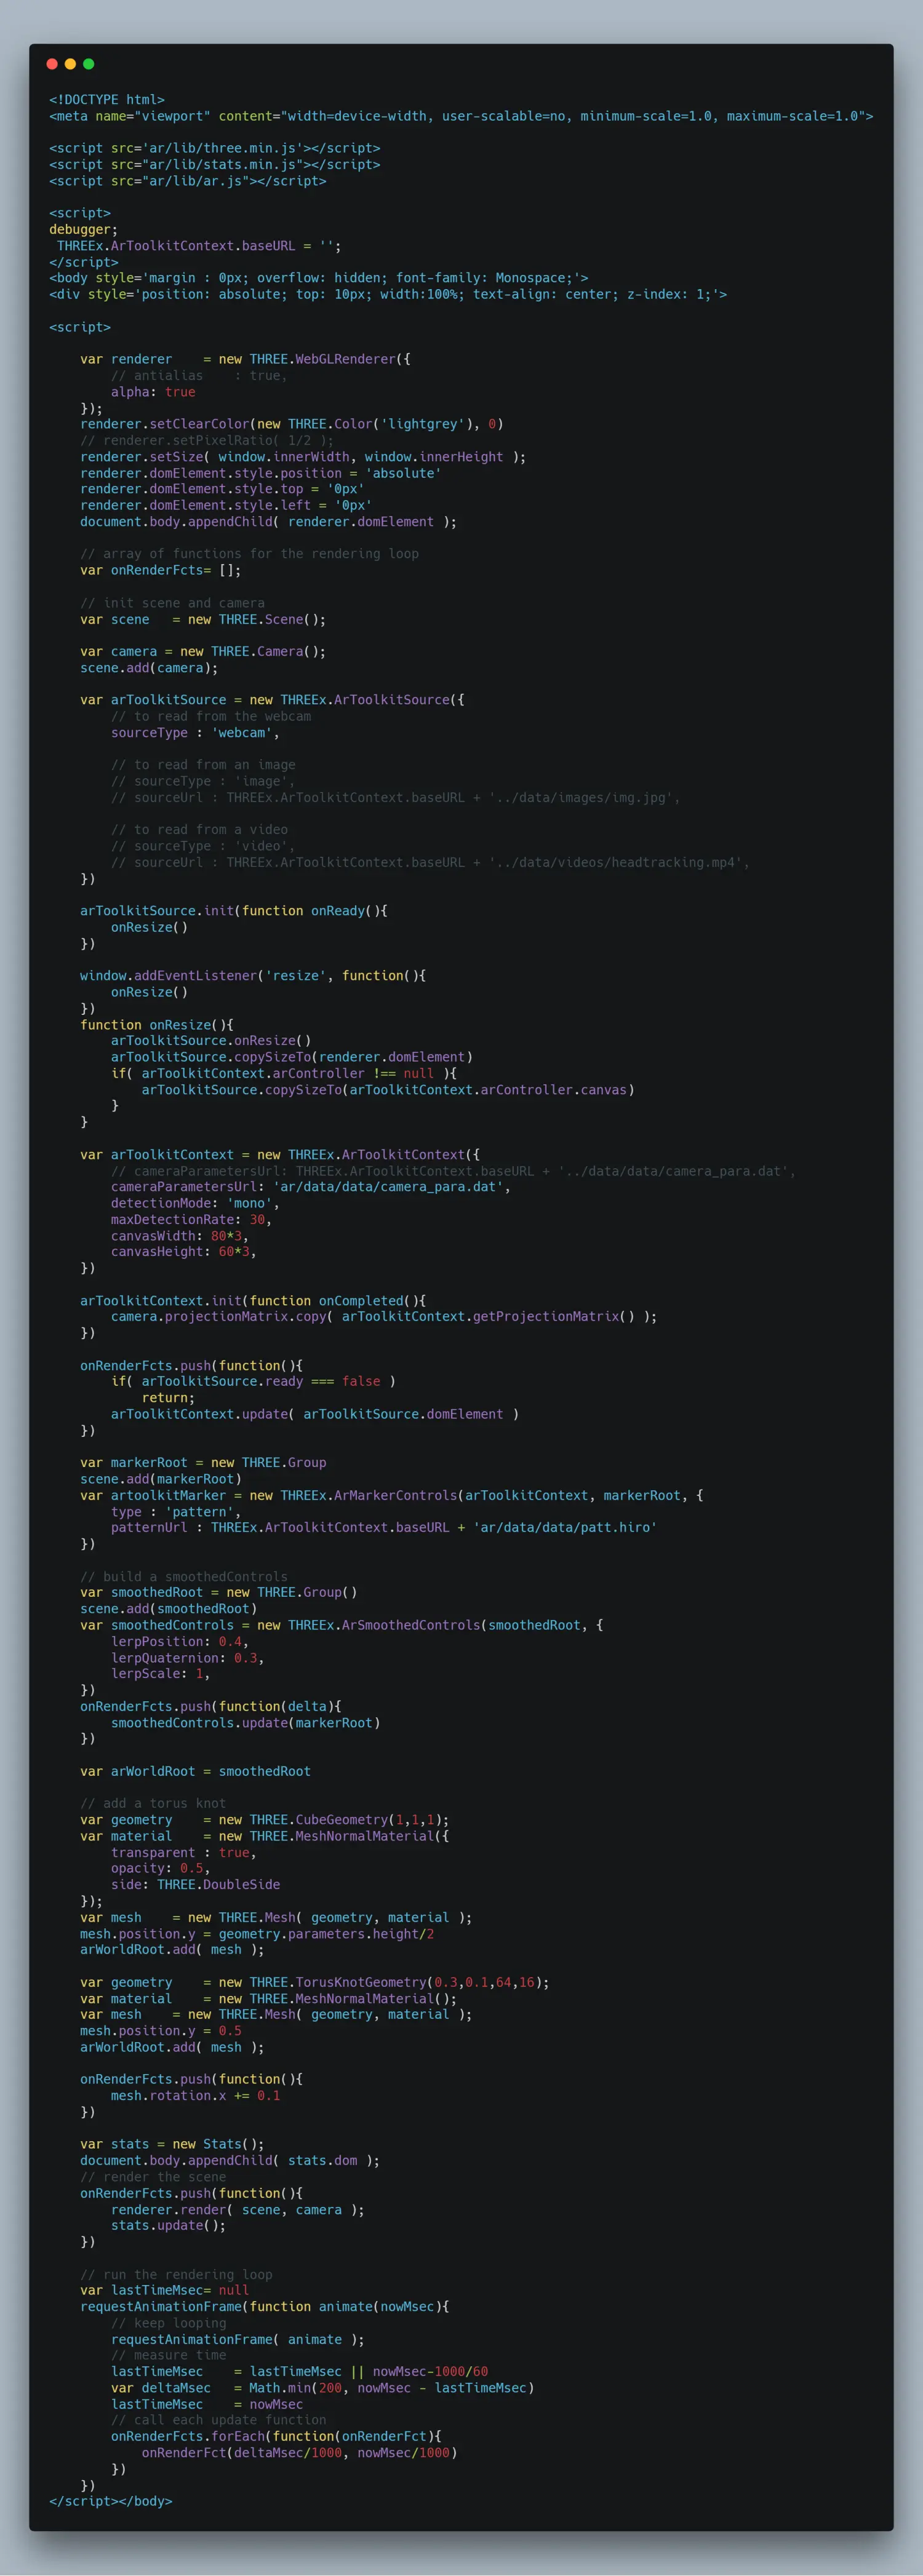
Task: Click the '// init scene and camera' comment
Action: (x=172, y=603)
